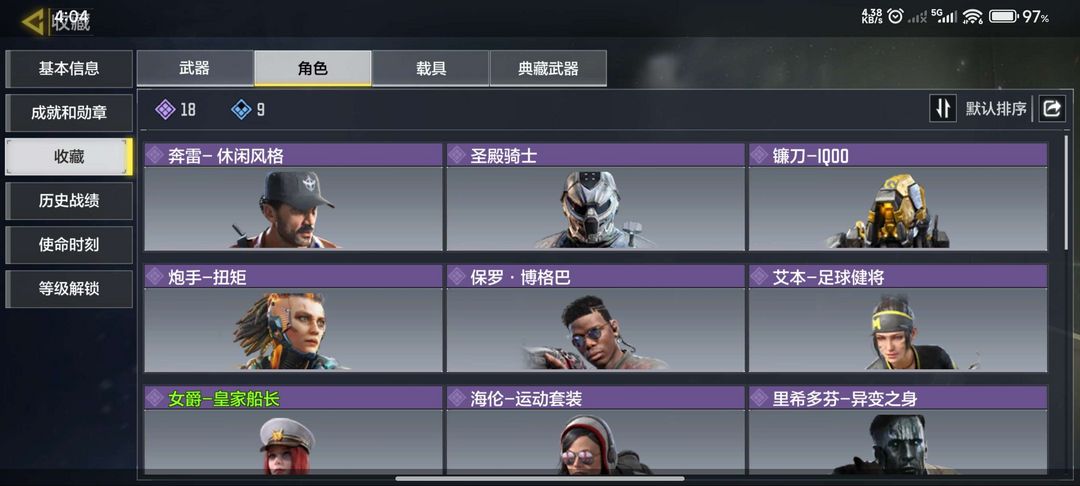1080x486 pixels.
Task: Switch to the 典藏武器 tab
Action: [x=548, y=68]
